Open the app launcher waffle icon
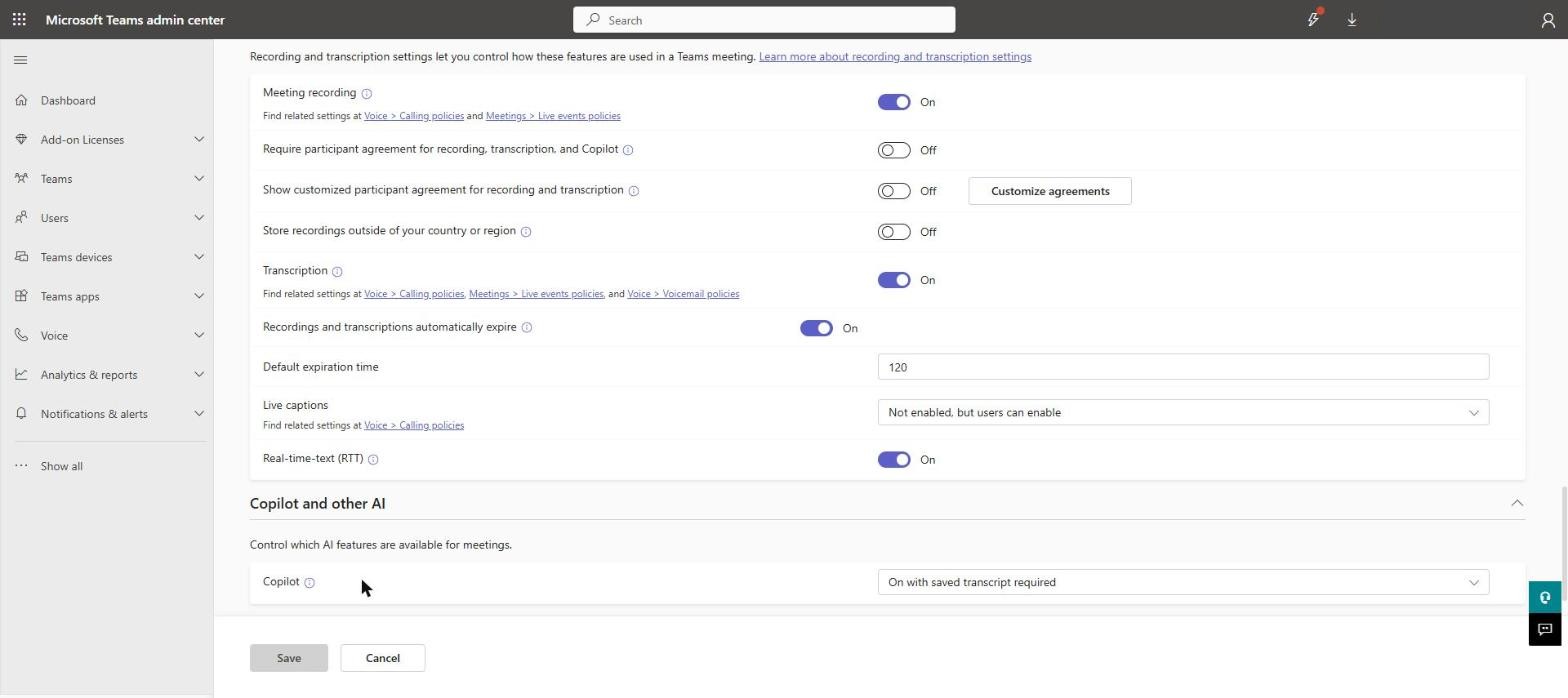The width and height of the screenshot is (1568, 698). point(19,20)
